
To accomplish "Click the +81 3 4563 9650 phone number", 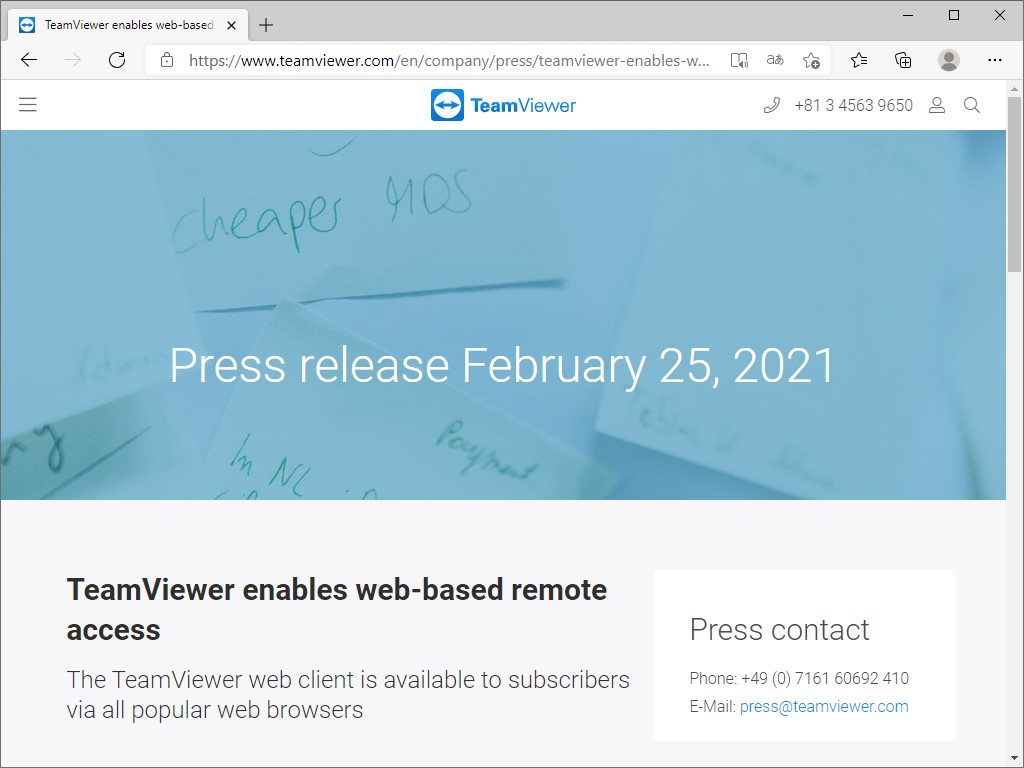I will coord(852,104).
